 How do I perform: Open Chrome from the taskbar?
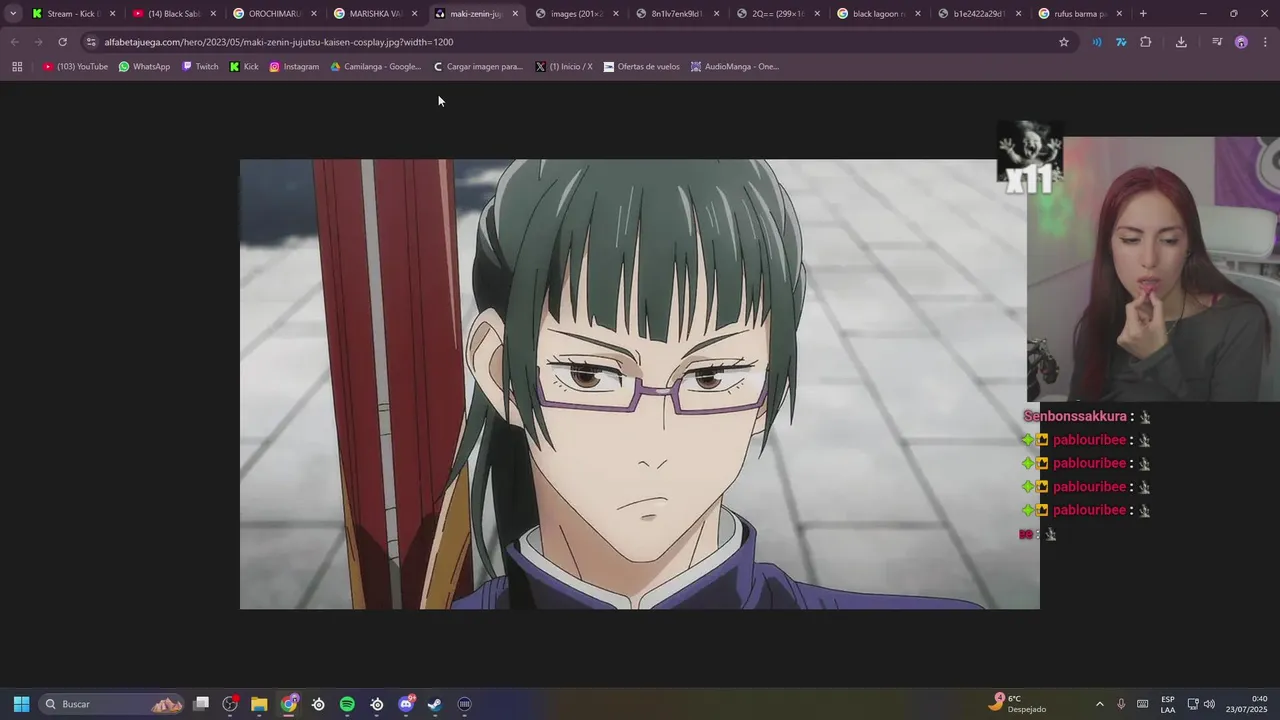(289, 704)
